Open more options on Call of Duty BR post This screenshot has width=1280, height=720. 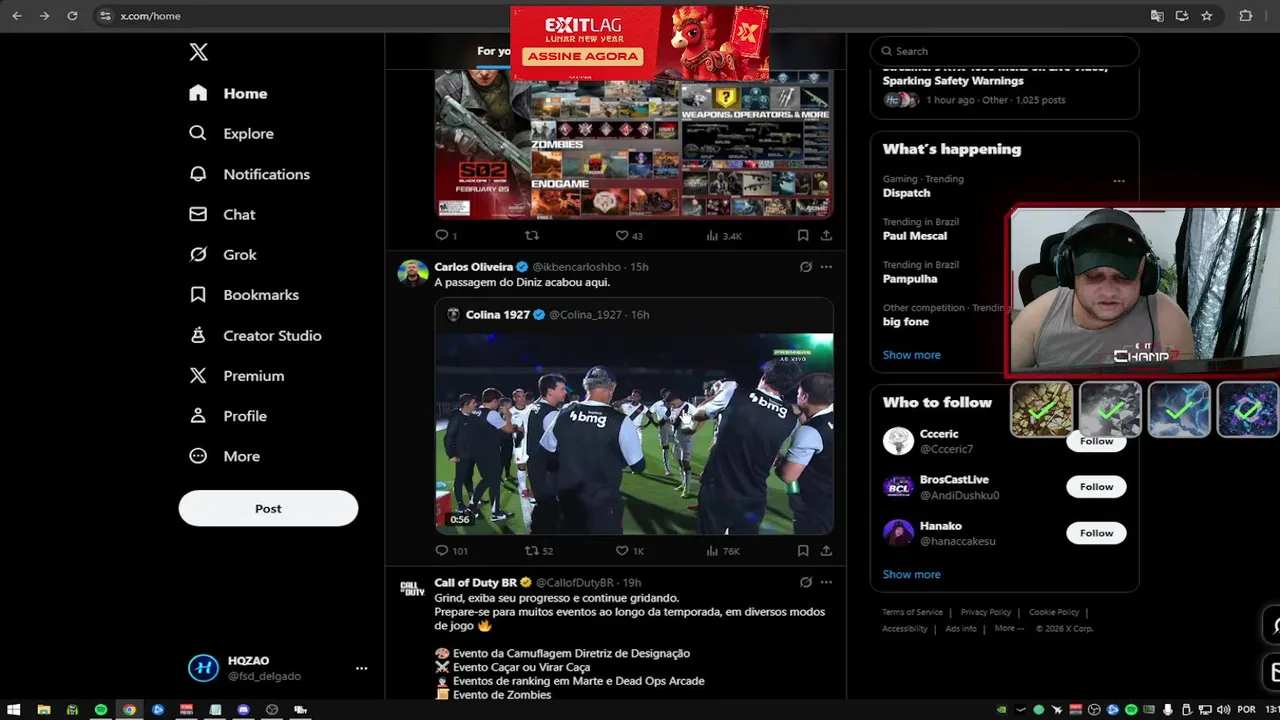click(826, 582)
